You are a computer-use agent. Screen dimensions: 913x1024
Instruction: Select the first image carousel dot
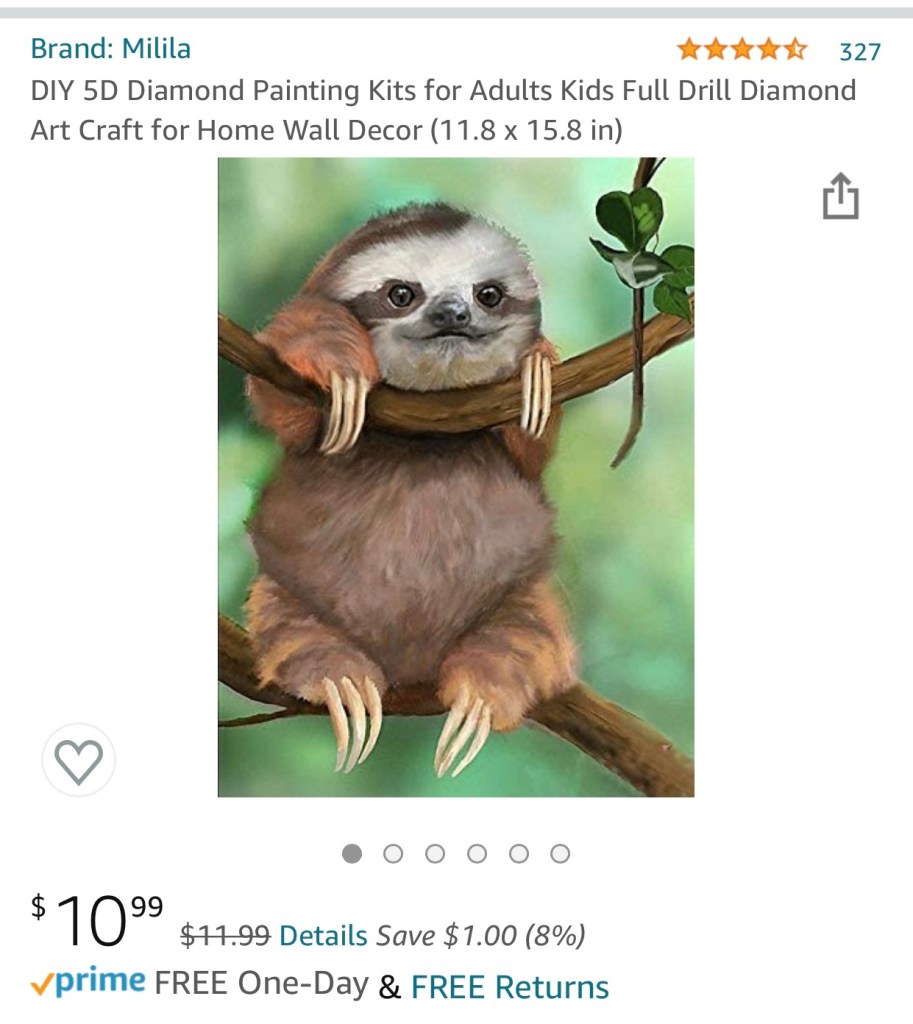click(352, 853)
